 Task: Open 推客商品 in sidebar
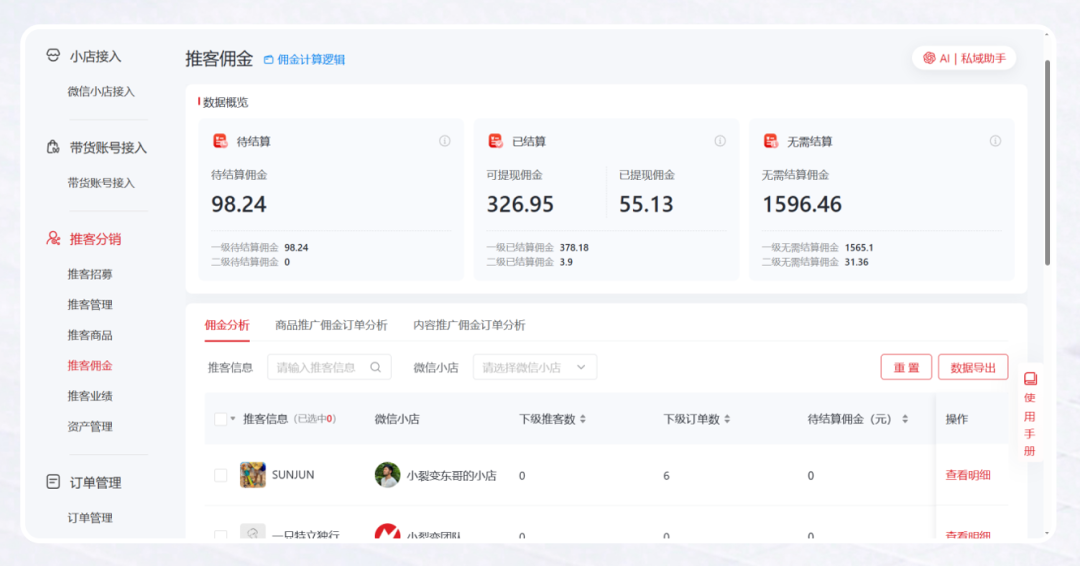click(90, 335)
